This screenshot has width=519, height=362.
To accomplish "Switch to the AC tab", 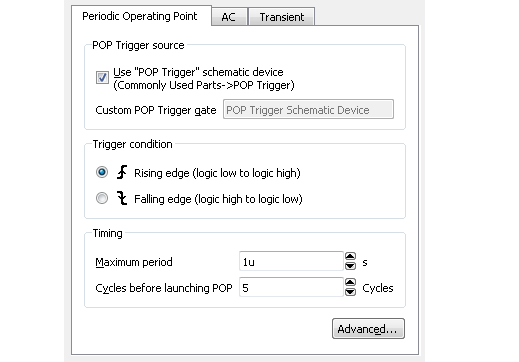I will tap(229, 17).
